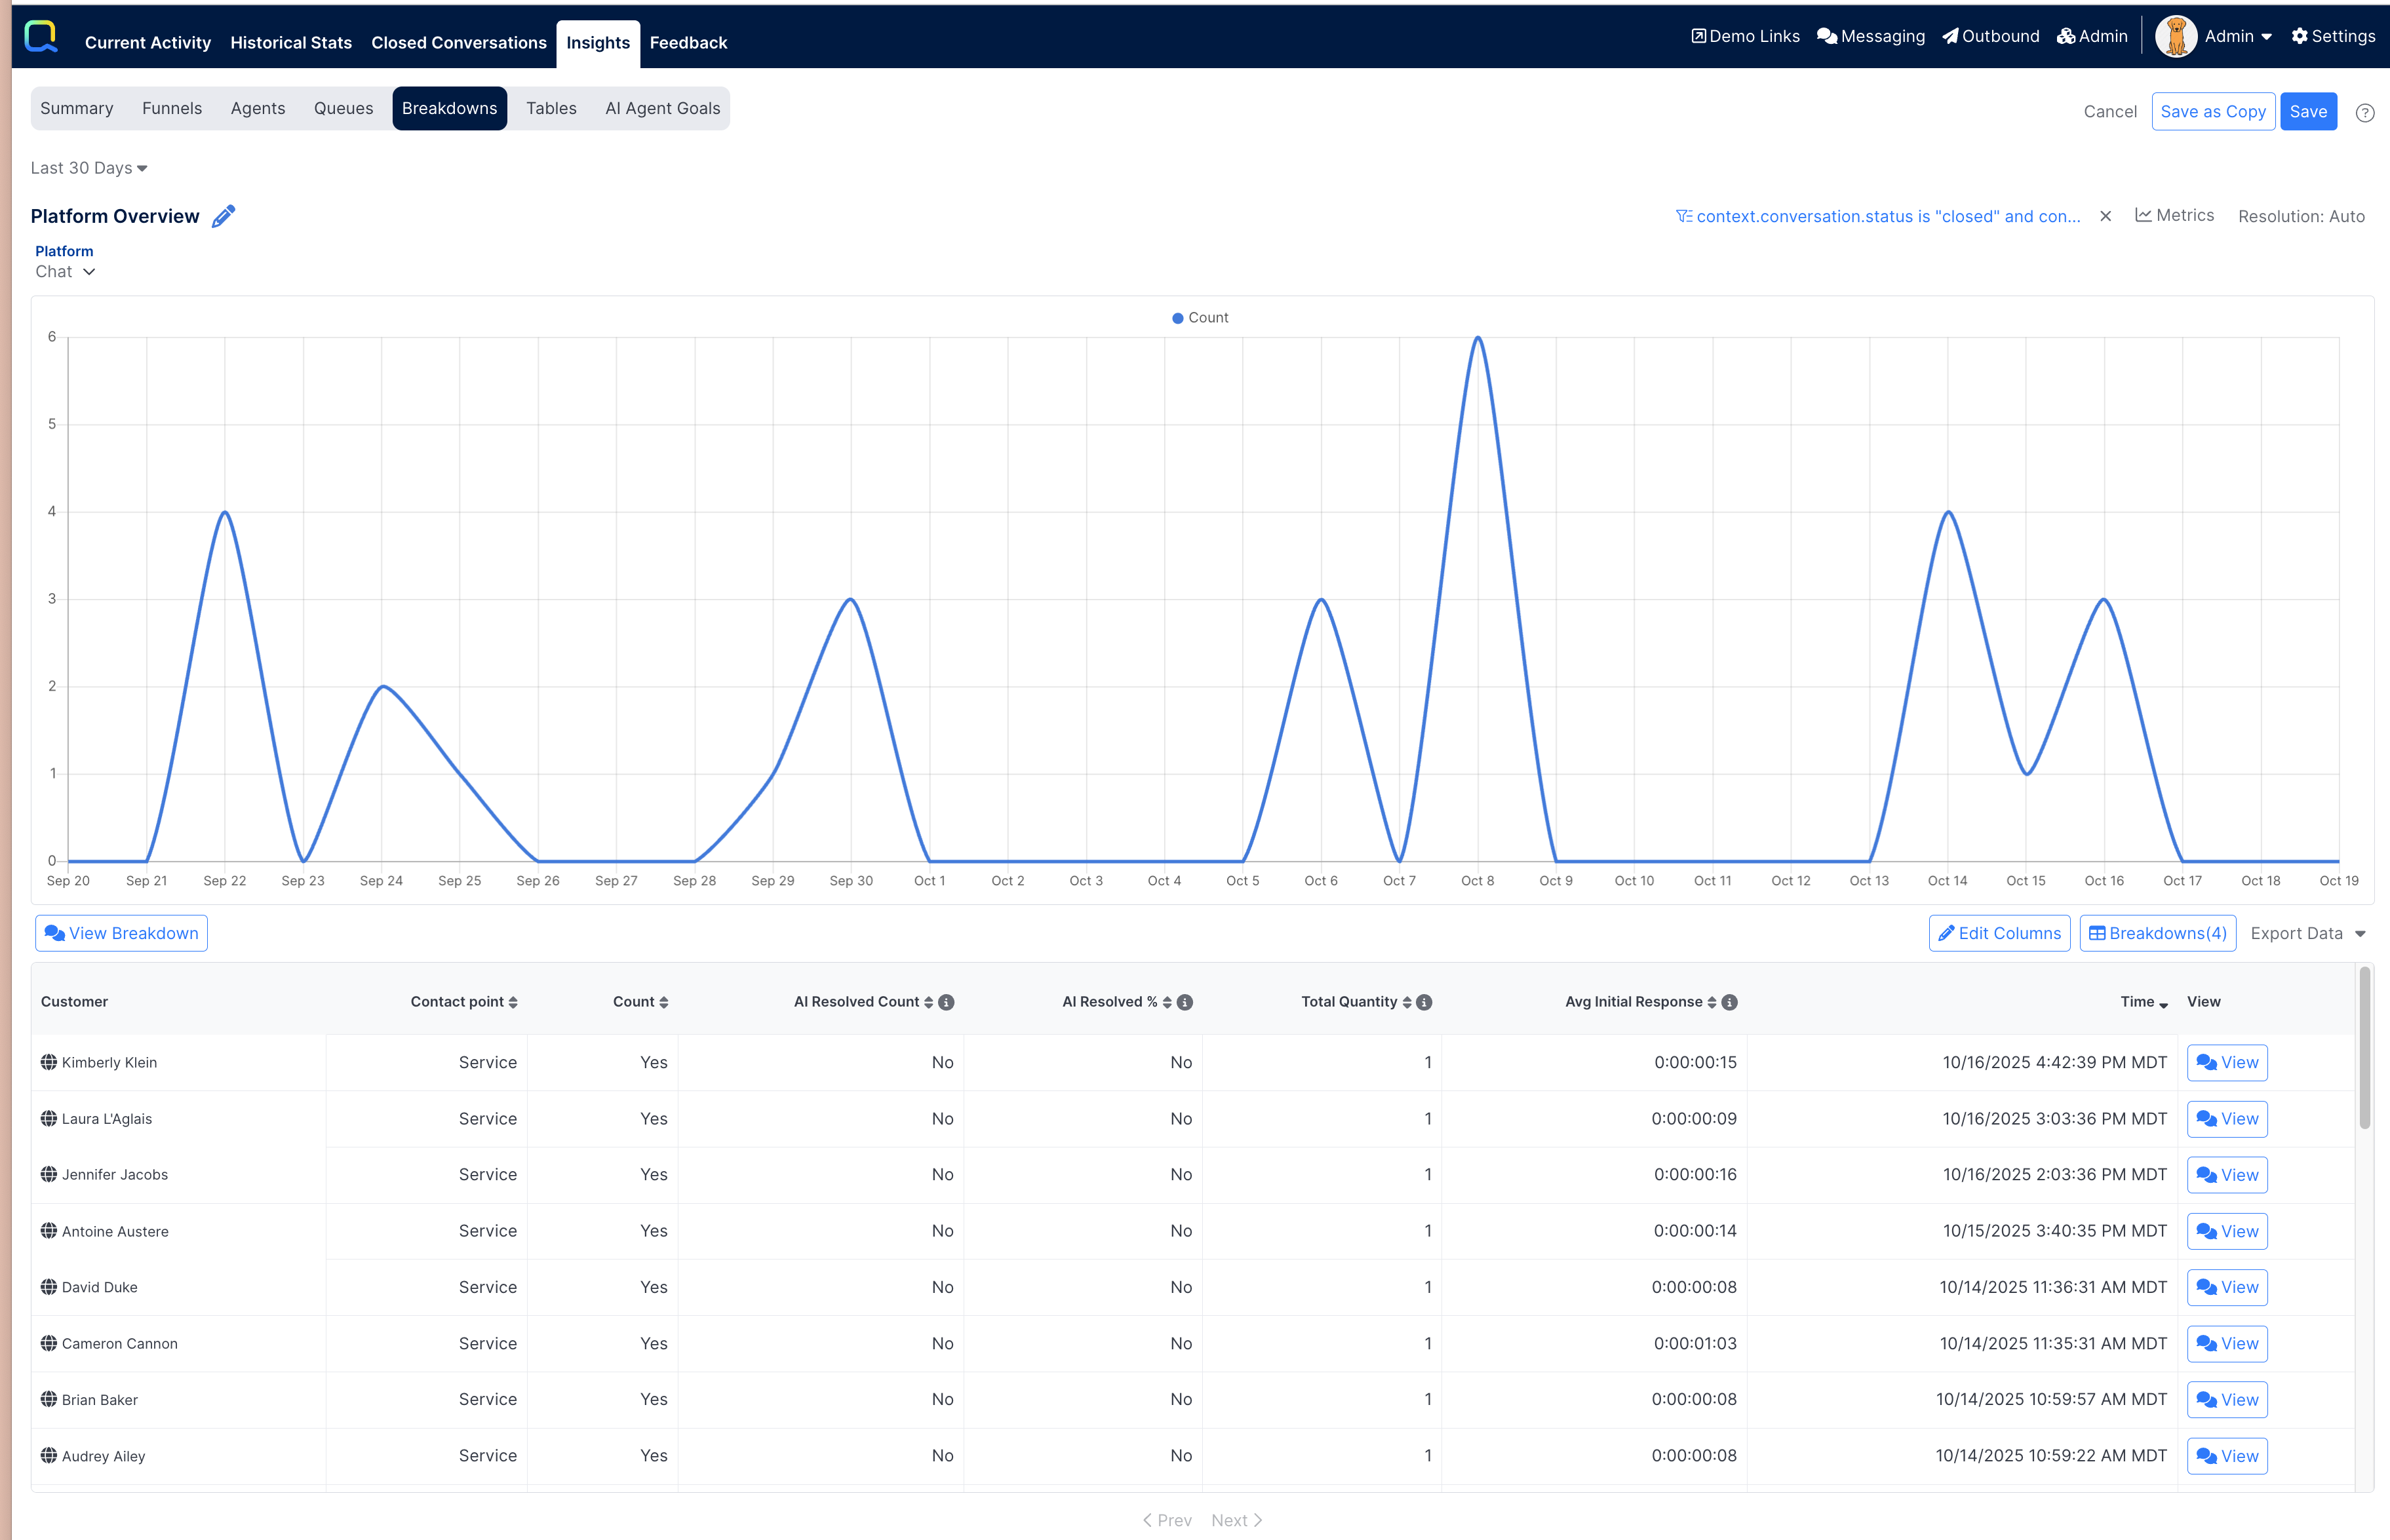
Task: Click View button for David Duke row
Action: point(2227,1287)
